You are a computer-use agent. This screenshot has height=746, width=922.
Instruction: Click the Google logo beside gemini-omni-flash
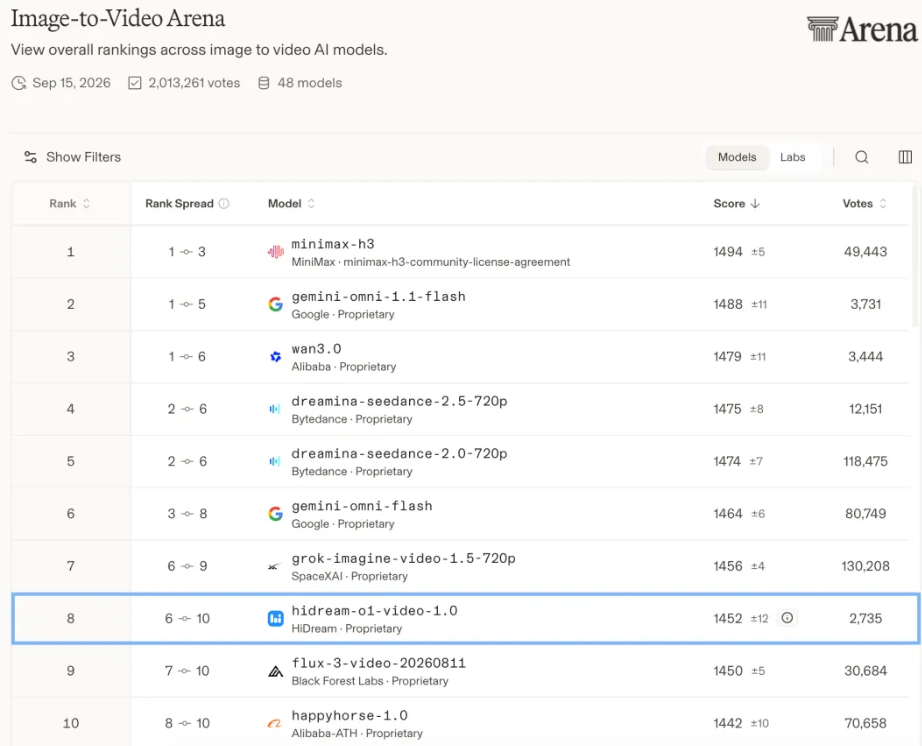[x=275, y=514]
